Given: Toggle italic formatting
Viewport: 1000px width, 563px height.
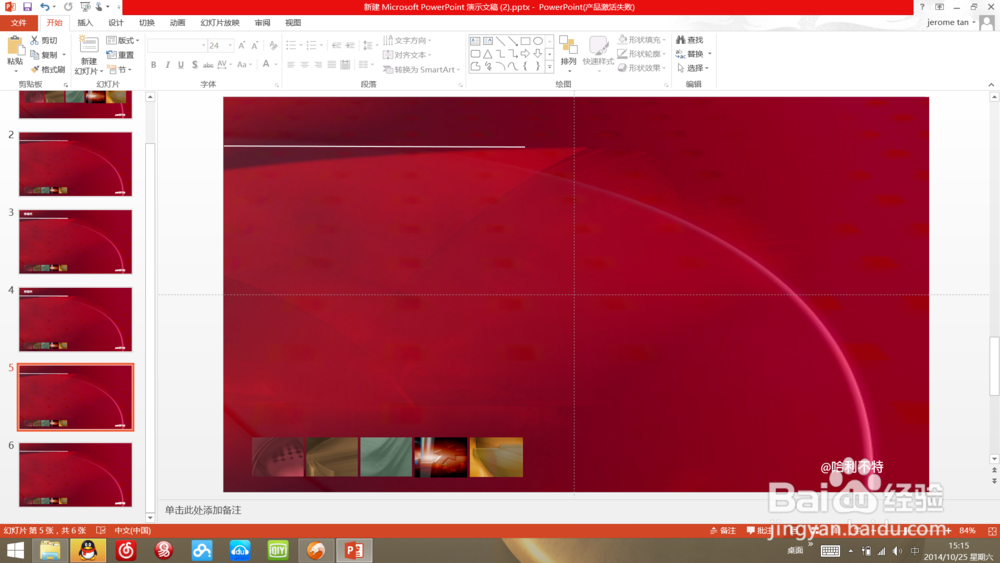Looking at the screenshot, I should point(167,64).
